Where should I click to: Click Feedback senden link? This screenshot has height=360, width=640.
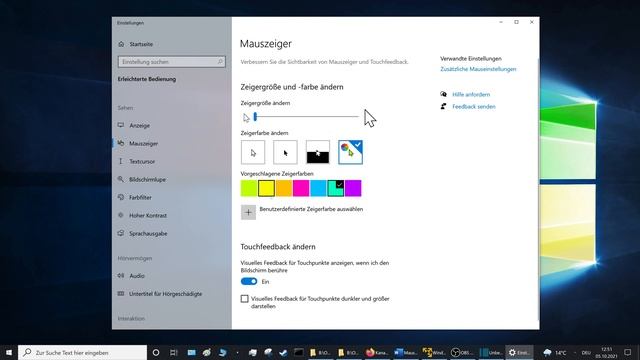click(x=473, y=107)
